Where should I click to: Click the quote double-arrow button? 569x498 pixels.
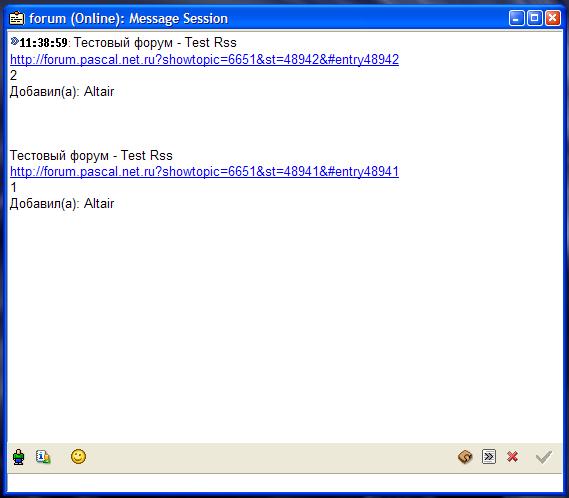pyautogui.click(x=489, y=457)
